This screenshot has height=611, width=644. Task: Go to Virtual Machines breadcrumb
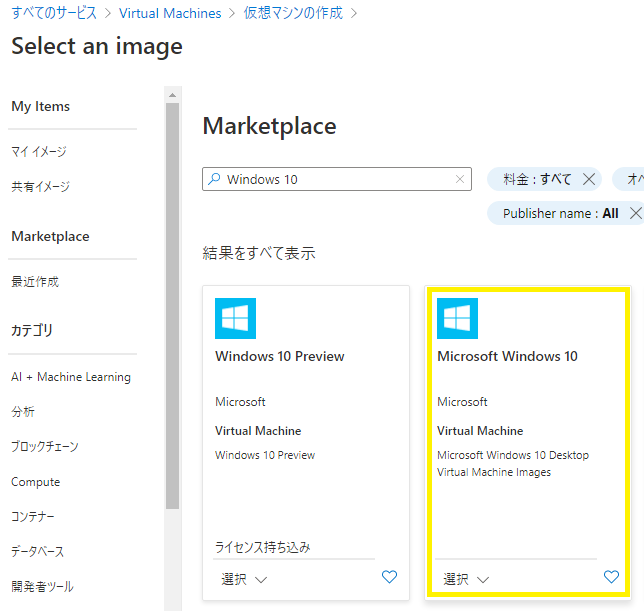pos(170,13)
